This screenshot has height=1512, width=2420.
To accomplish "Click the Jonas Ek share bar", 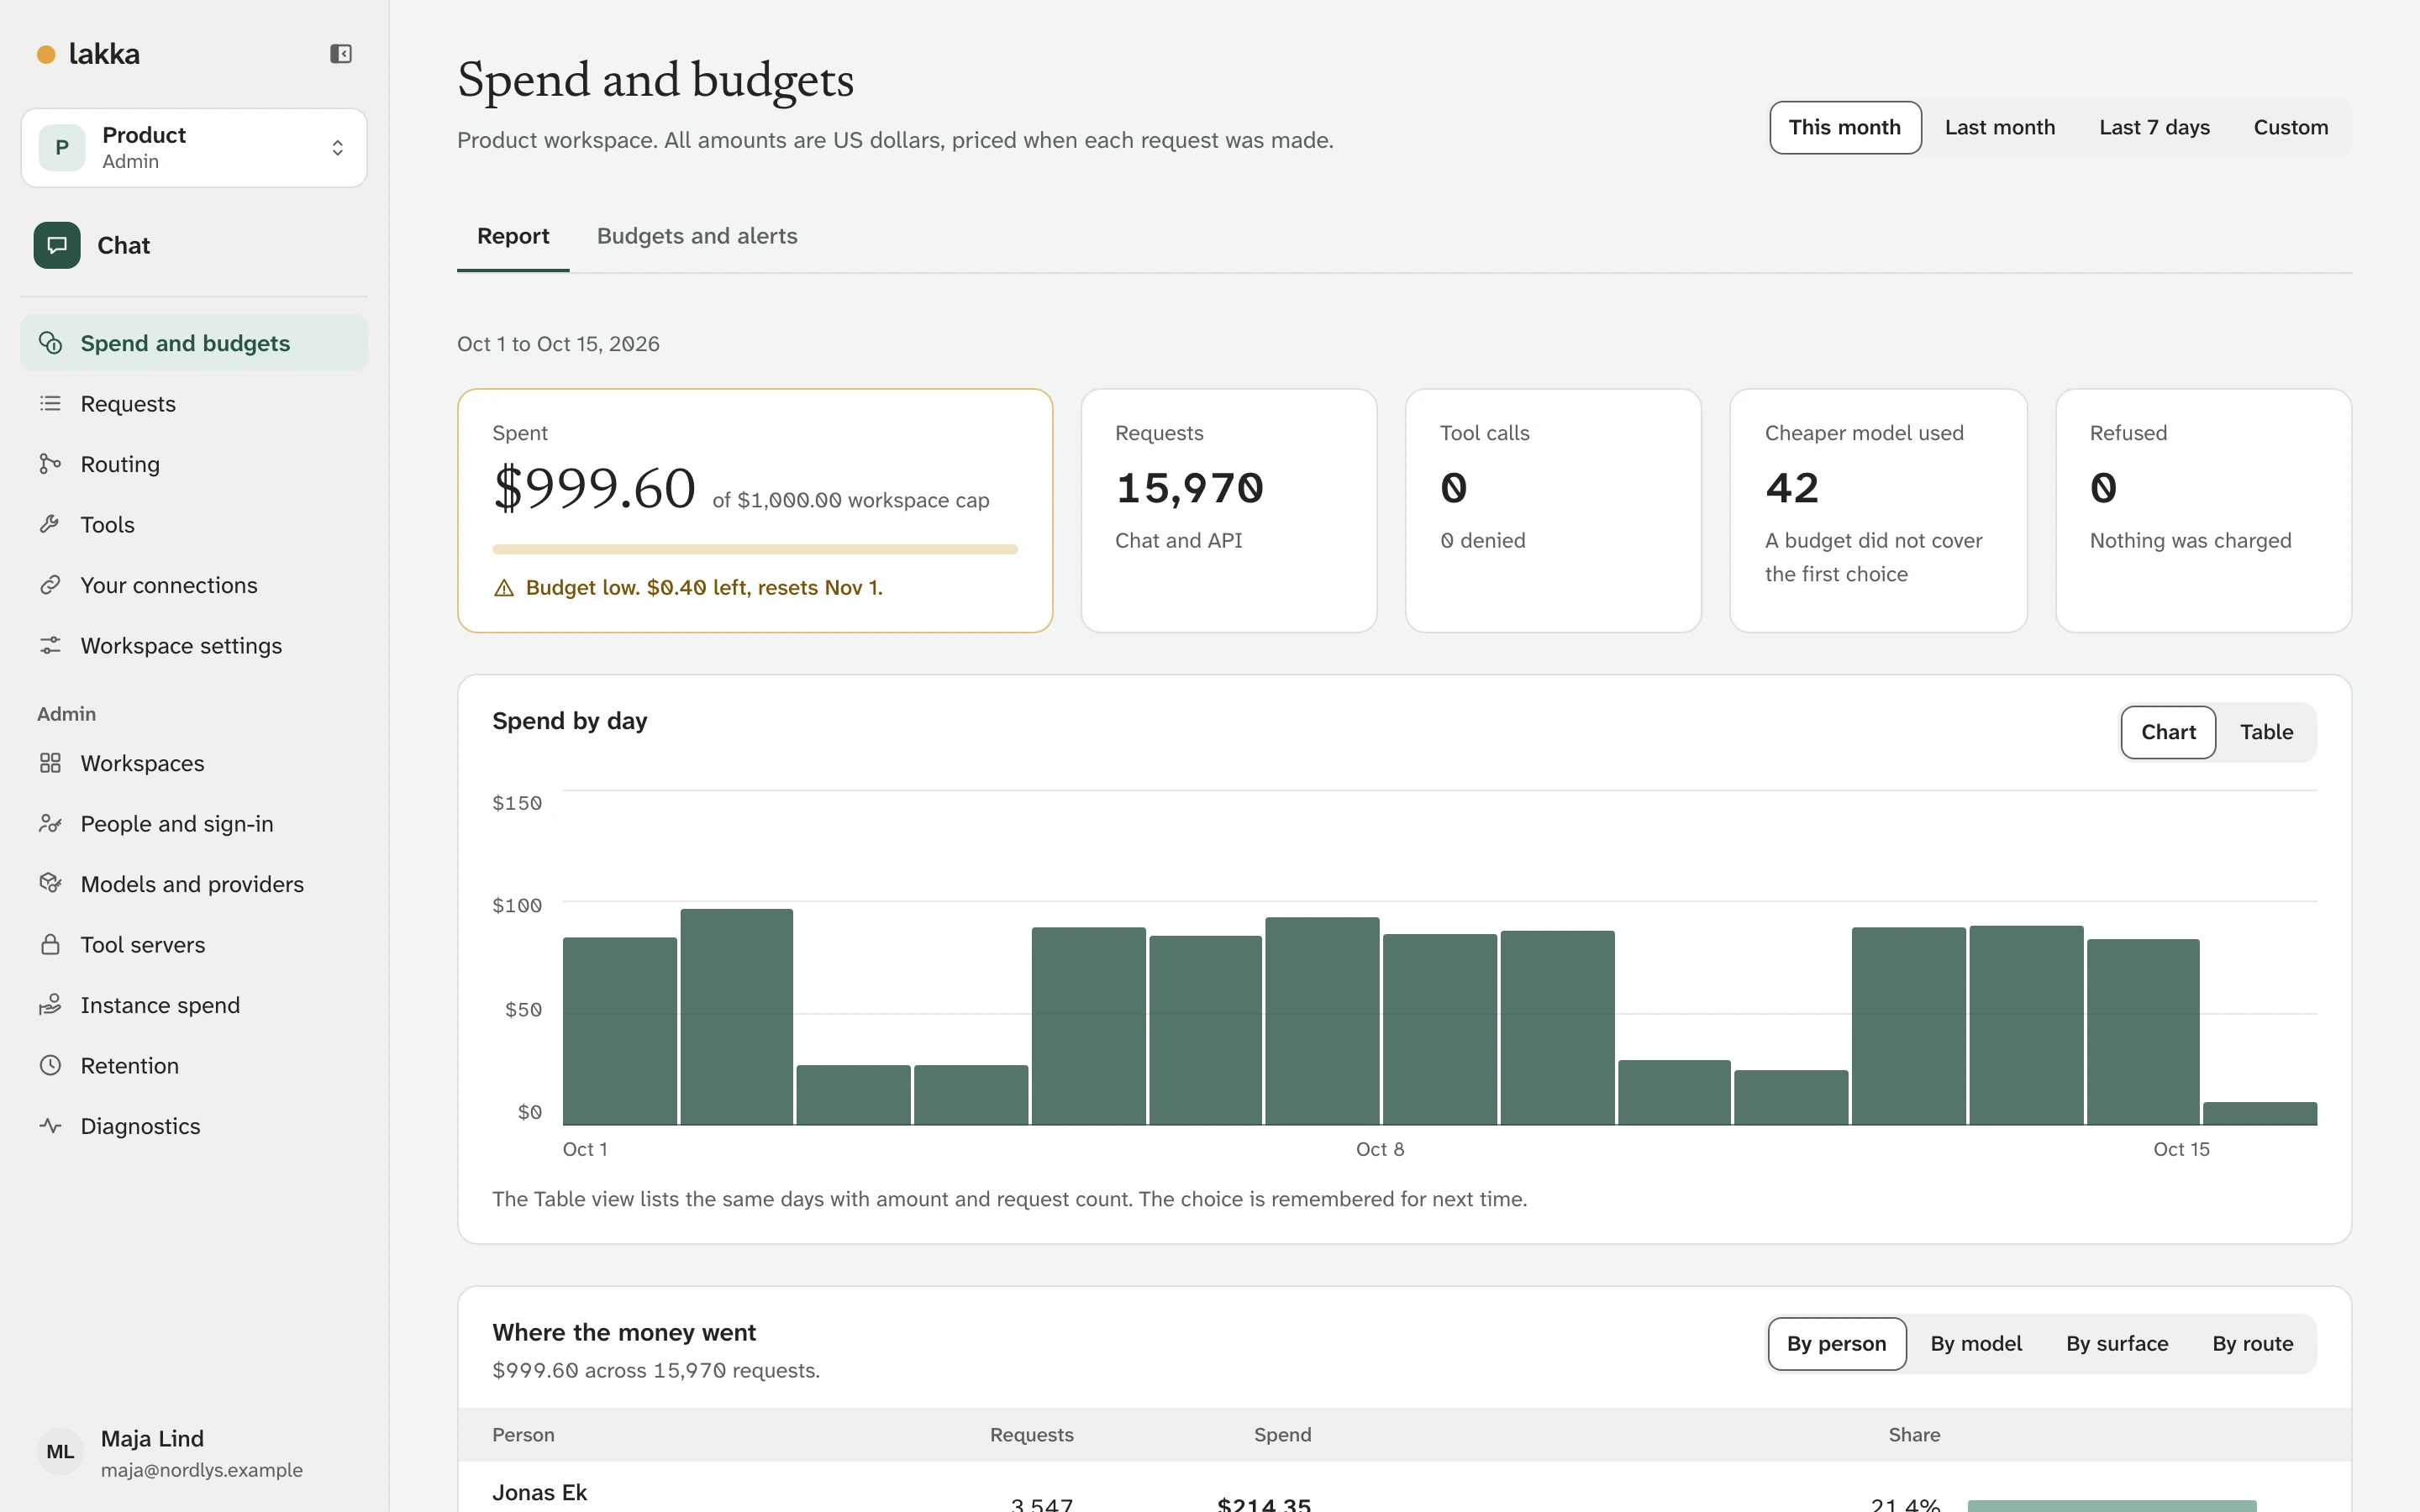I will pyautogui.click(x=2111, y=1505).
